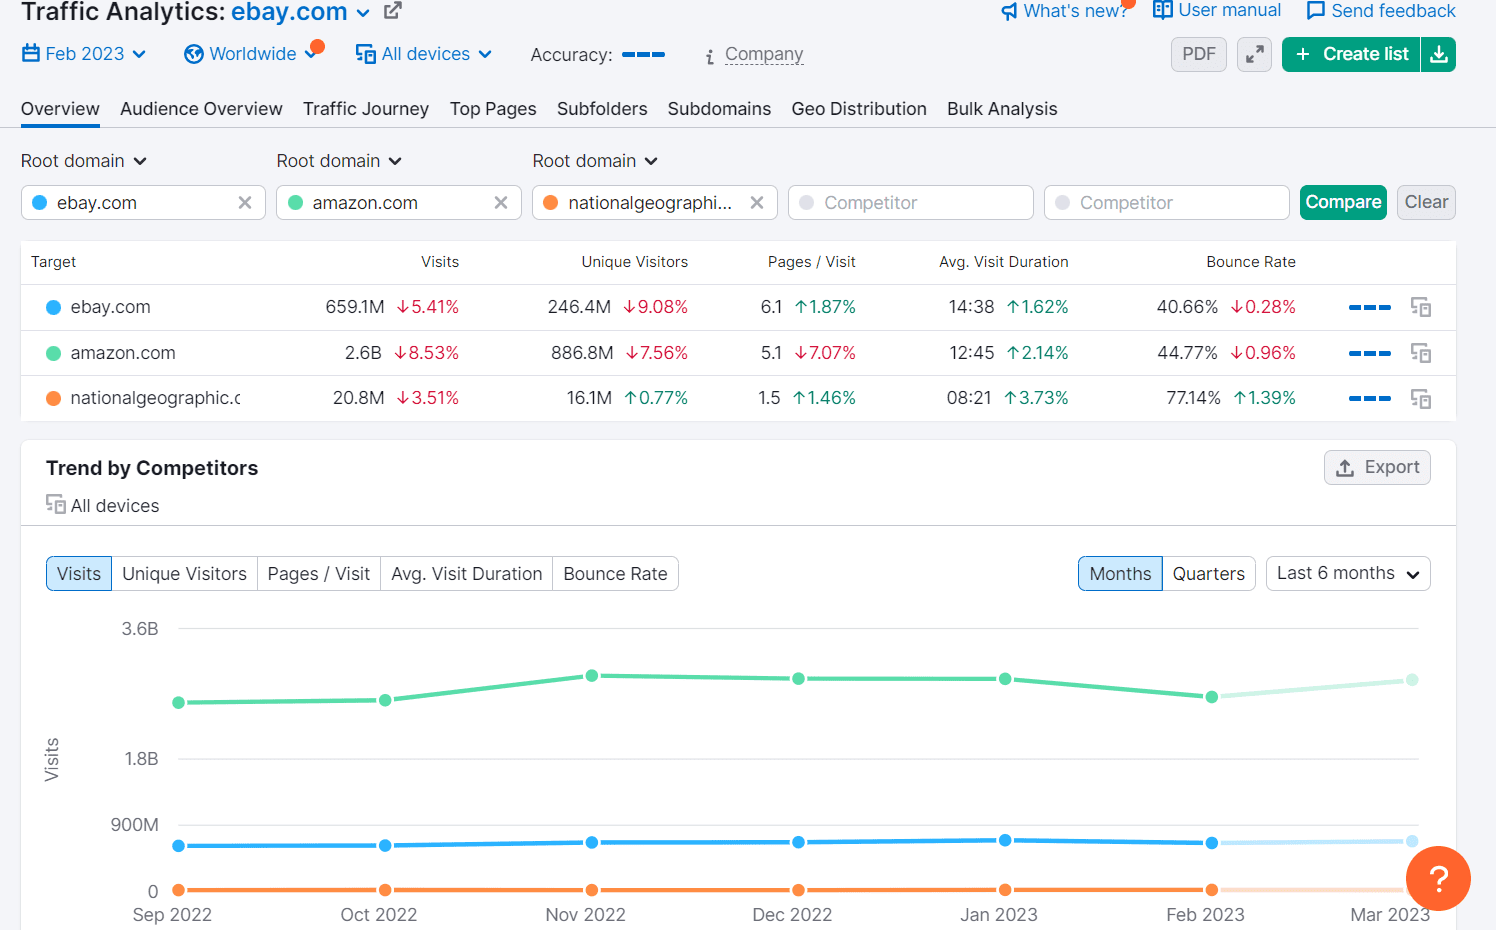1496x930 pixels.
Task: Open the Traffic Journey tab
Action: [366, 109]
